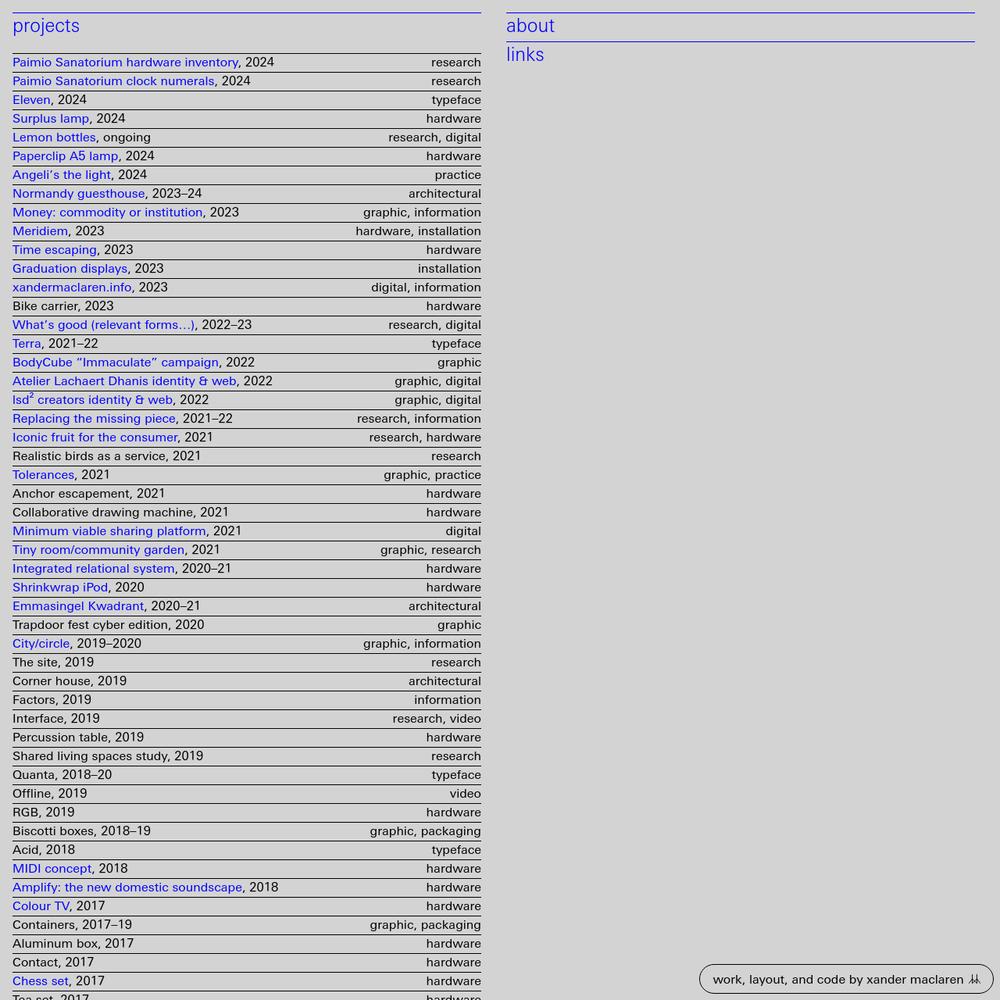1000x1000 pixels.
Task: Click Interface, 2019 entry
Action: [247, 719]
